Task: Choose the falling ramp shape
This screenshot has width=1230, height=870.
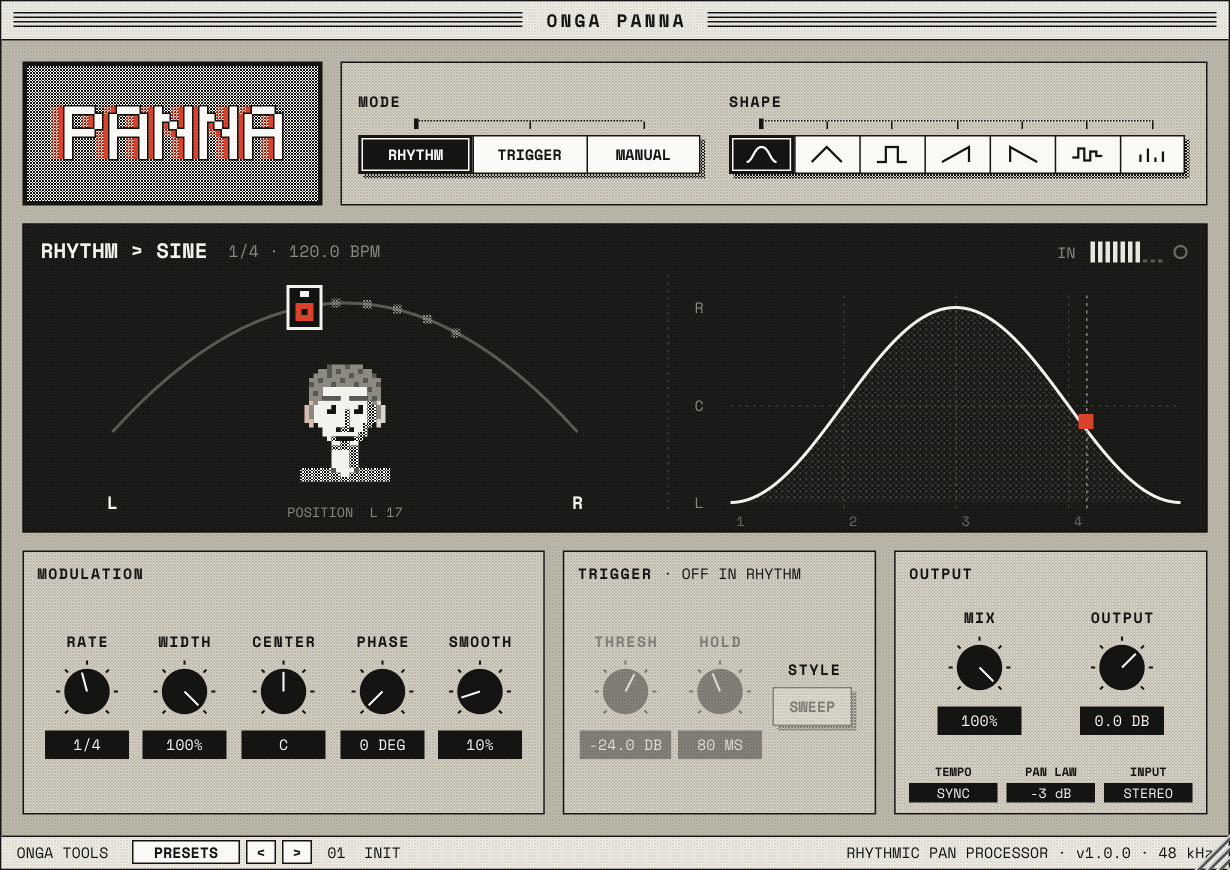Action: (1022, 155)
